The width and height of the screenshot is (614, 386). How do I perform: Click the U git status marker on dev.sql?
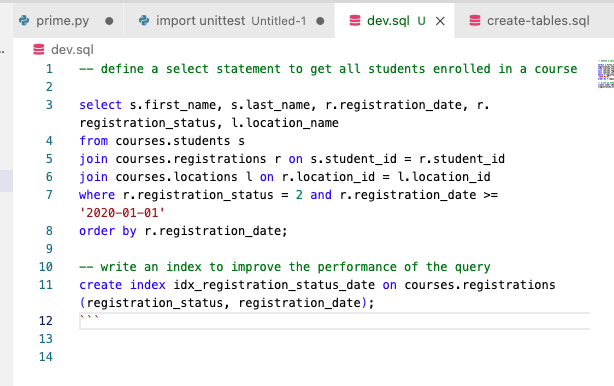click(421, 21)
